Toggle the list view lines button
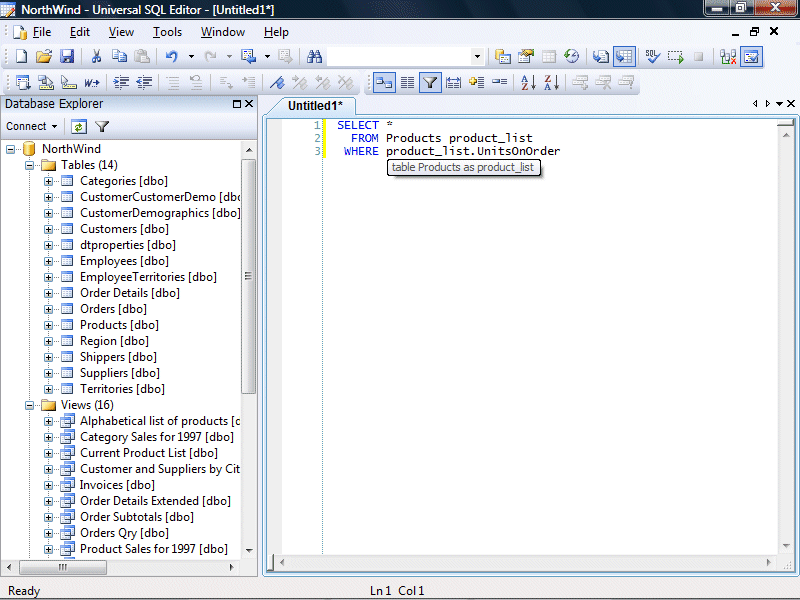 point(407,82)
